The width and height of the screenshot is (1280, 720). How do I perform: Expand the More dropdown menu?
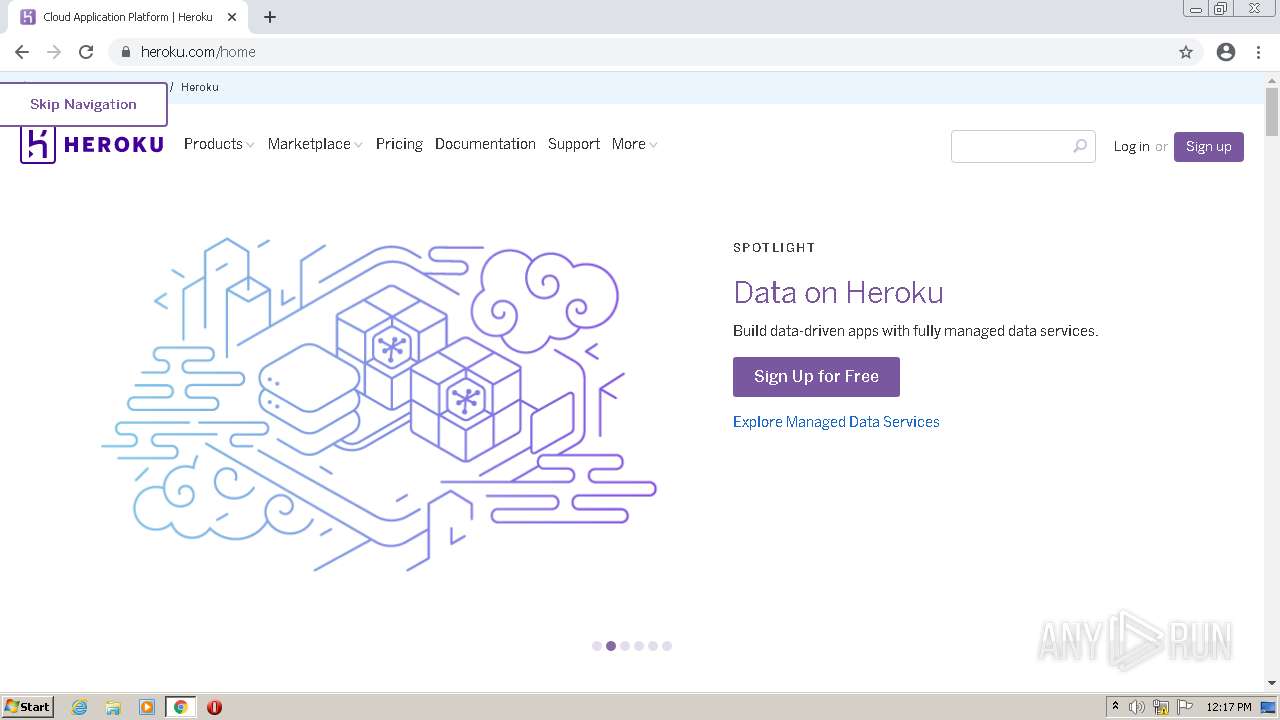pos(635,144)
